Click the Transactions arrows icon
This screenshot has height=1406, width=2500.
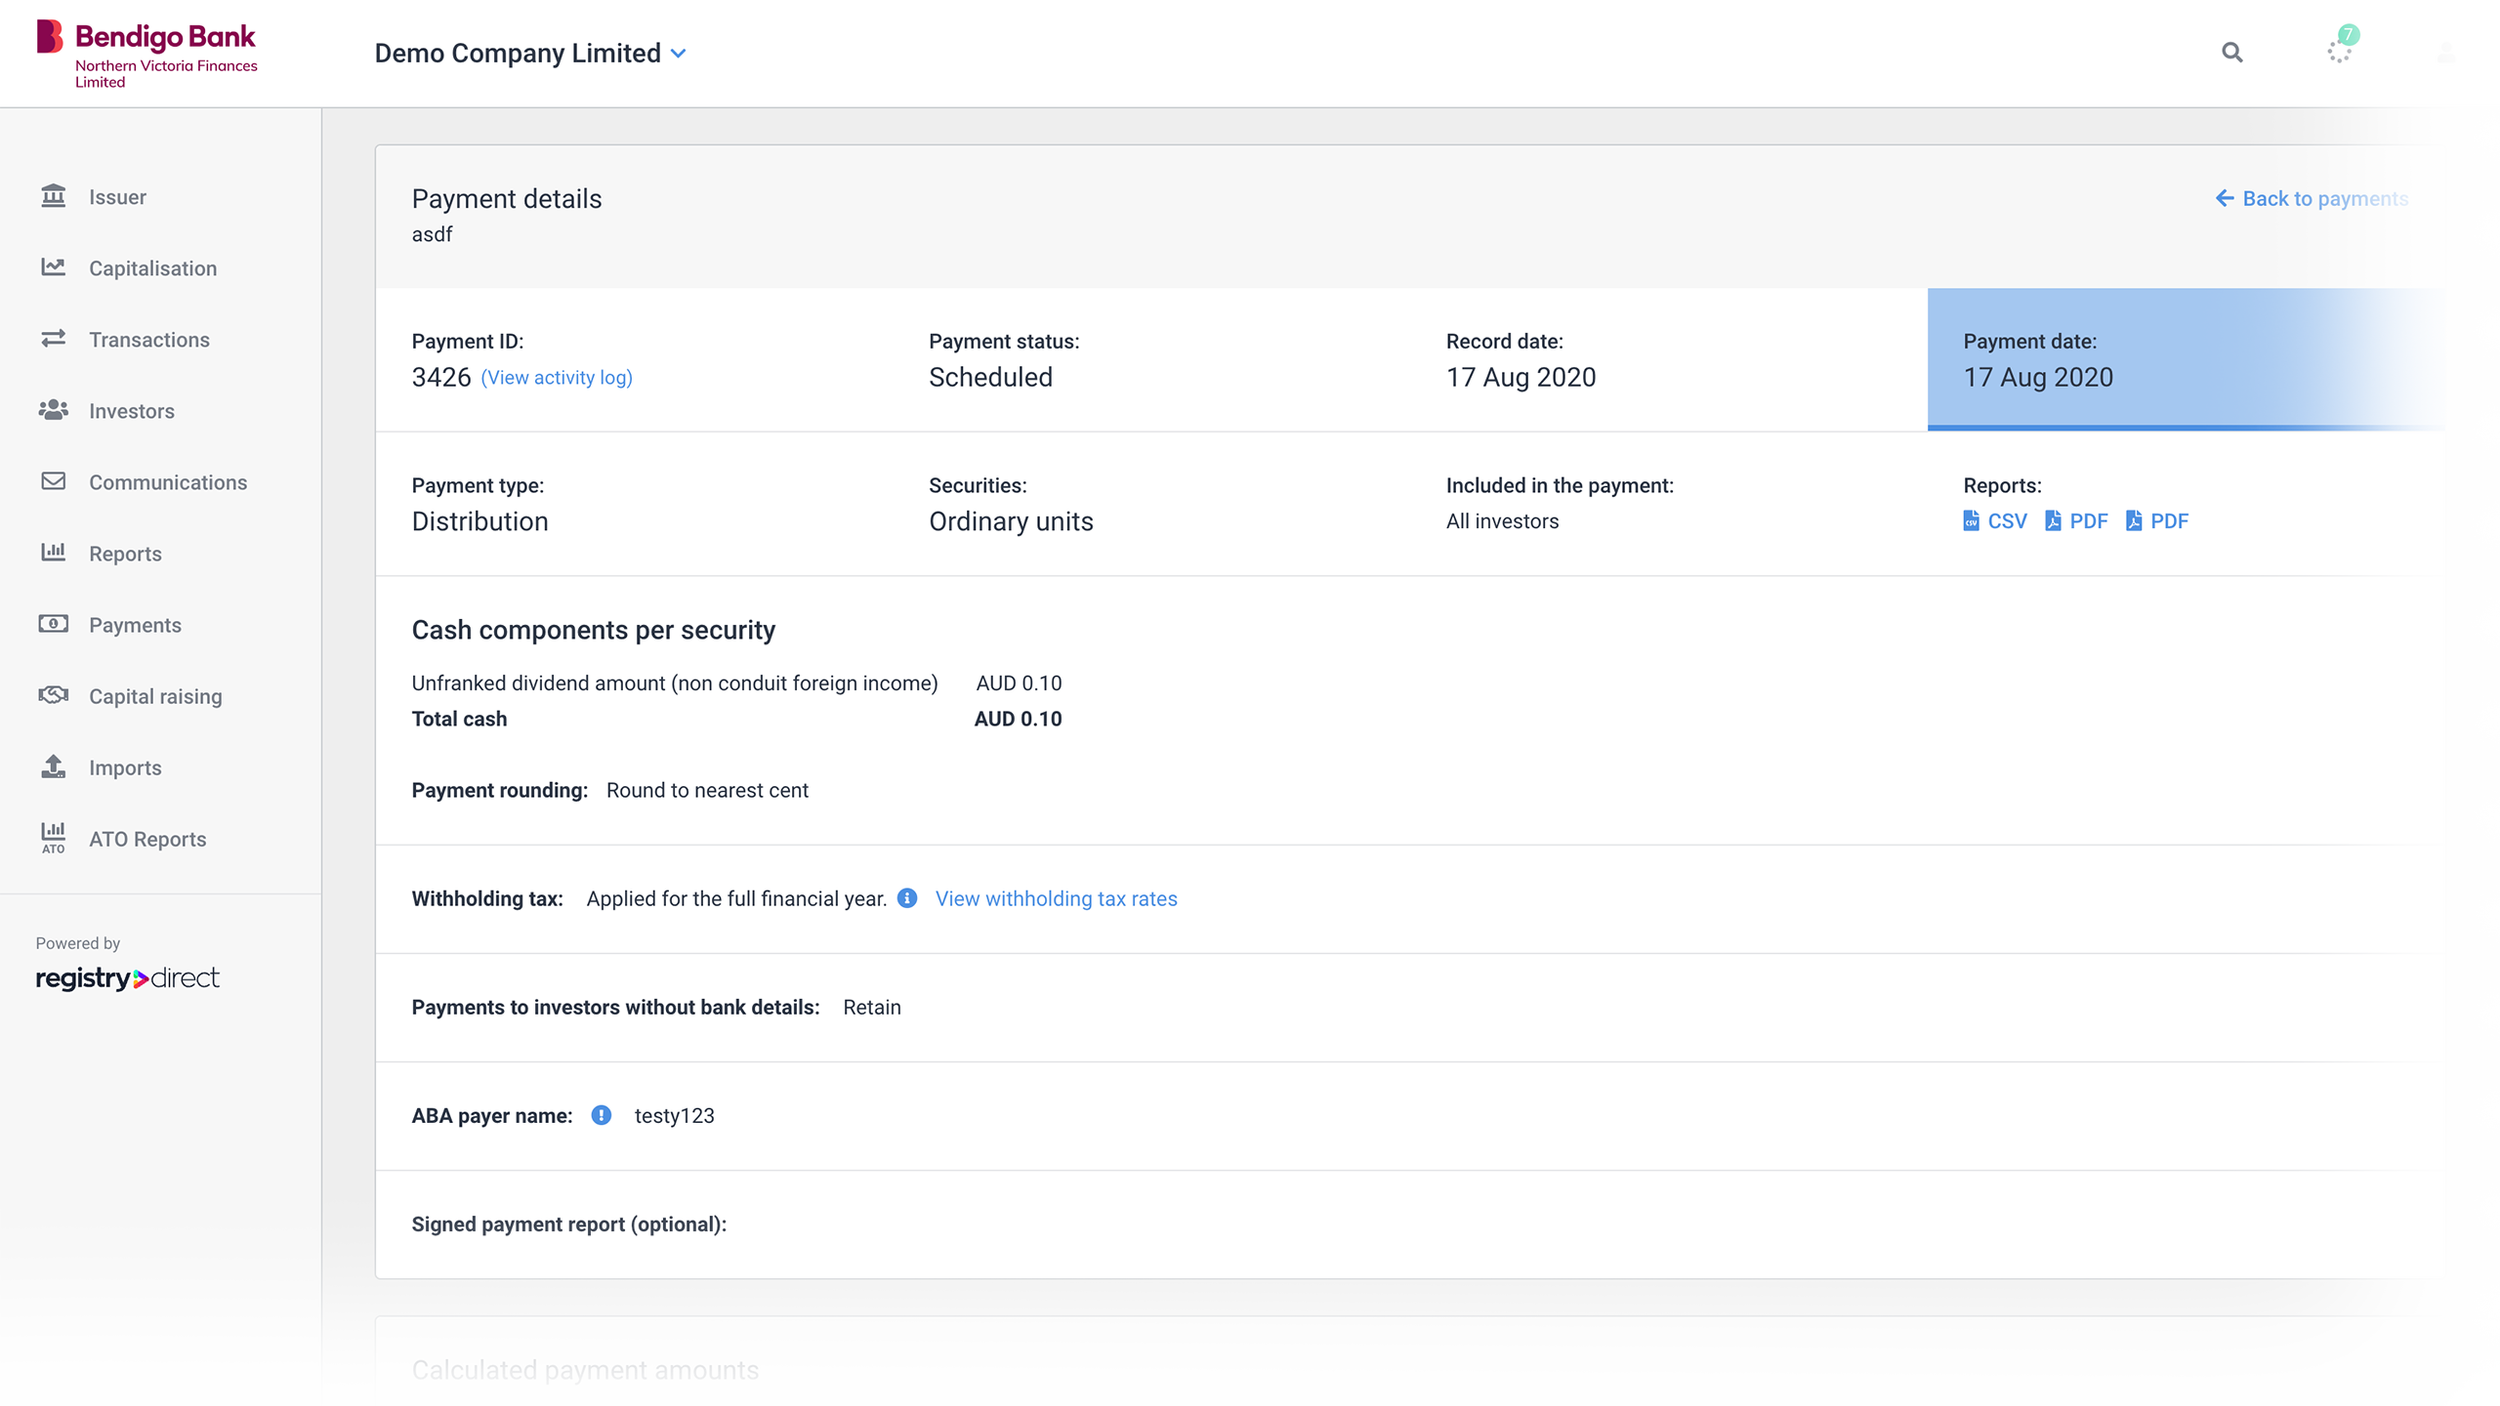pos(53,339)
